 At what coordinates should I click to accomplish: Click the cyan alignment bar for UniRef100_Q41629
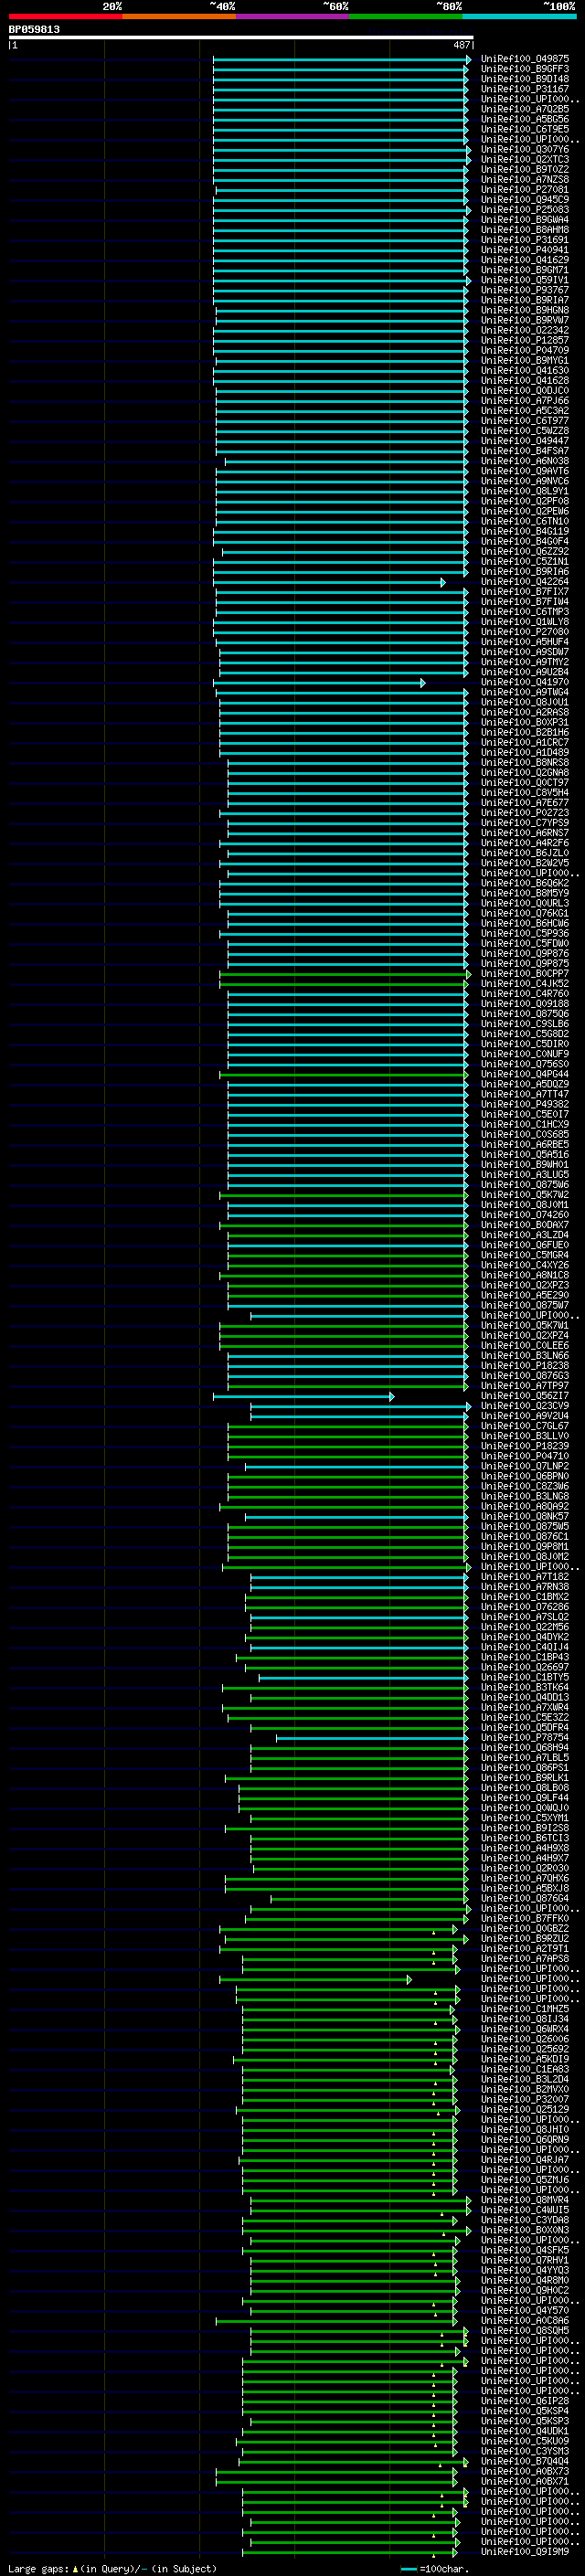340,261
